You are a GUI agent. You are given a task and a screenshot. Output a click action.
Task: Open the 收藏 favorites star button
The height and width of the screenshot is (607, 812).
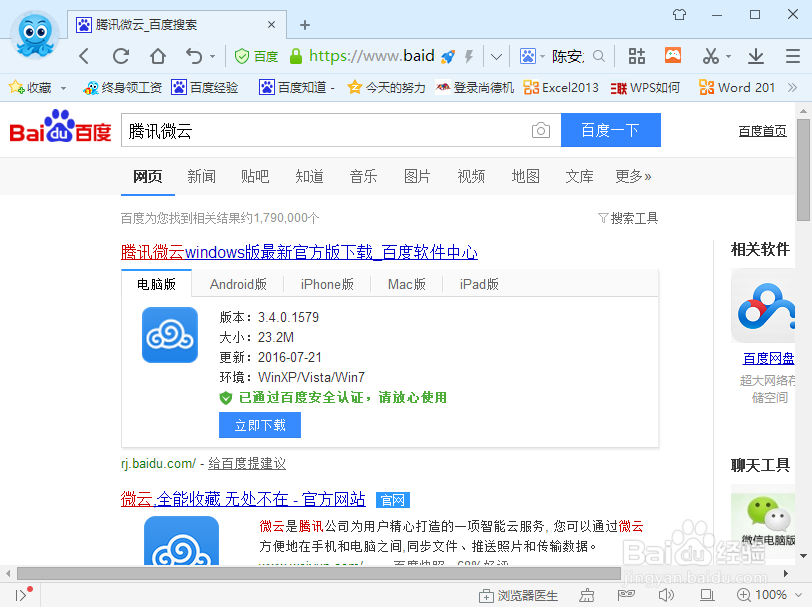click(30, 88)
